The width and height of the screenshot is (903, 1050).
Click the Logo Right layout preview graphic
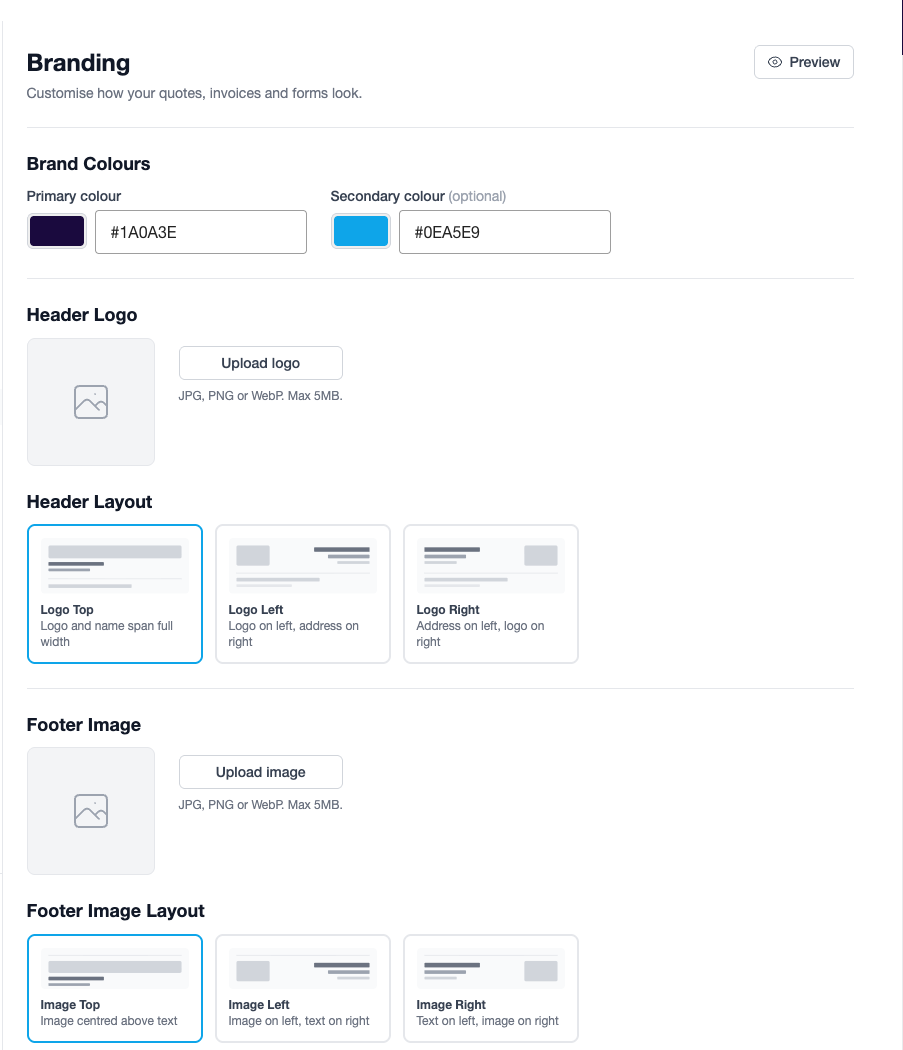pos(491,566)
